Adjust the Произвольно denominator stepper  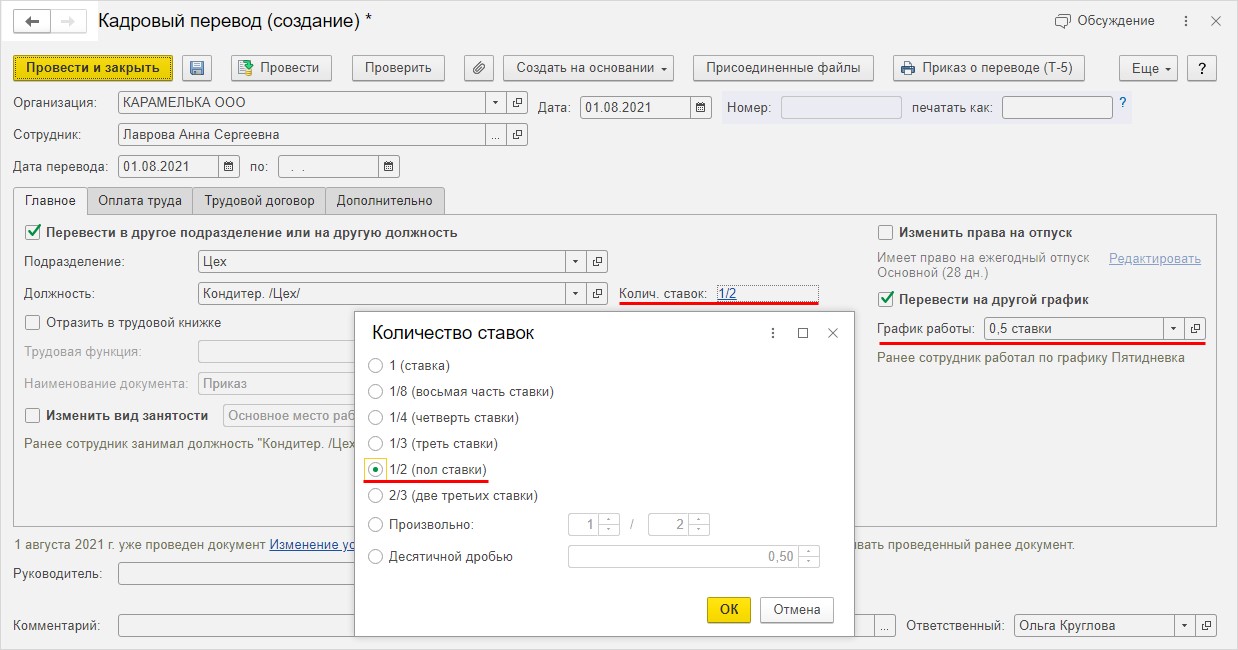699,524
